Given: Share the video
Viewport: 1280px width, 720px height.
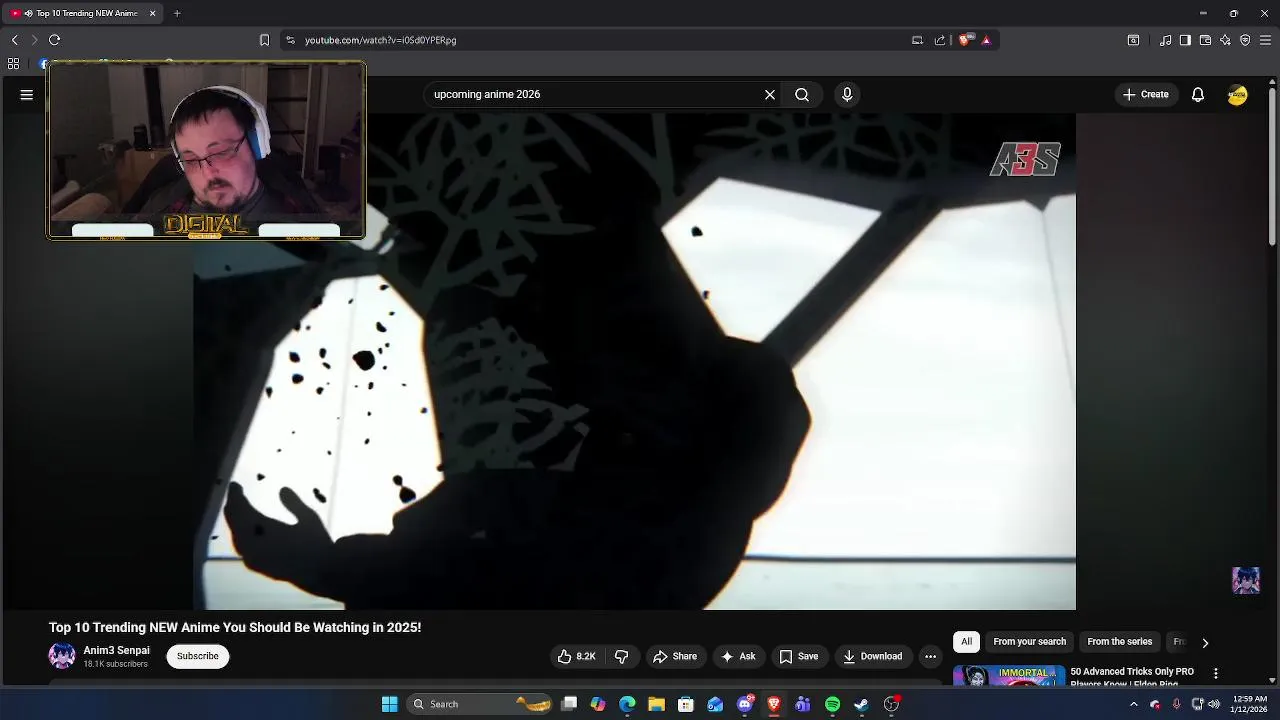Looking at the screenshot, I should pos(675,657).
